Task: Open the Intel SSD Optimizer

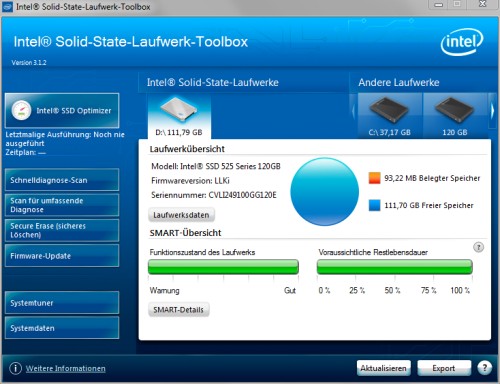Action: point(62,111)
